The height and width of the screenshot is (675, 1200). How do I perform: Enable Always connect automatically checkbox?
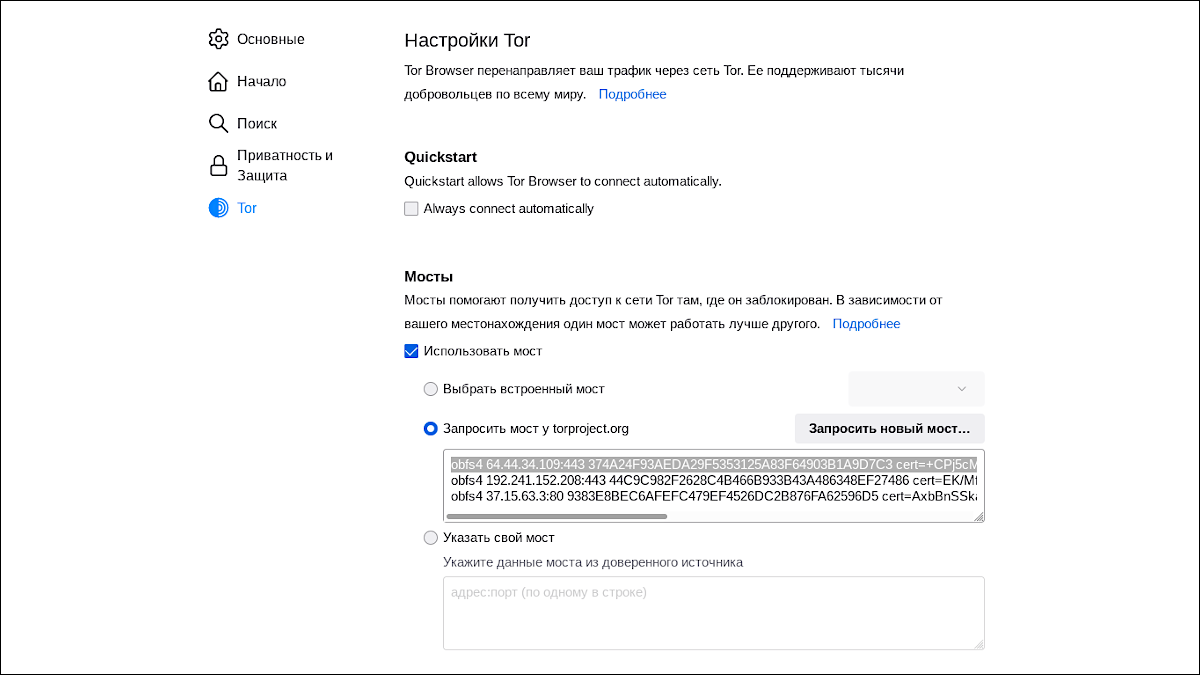pos(411,209)
